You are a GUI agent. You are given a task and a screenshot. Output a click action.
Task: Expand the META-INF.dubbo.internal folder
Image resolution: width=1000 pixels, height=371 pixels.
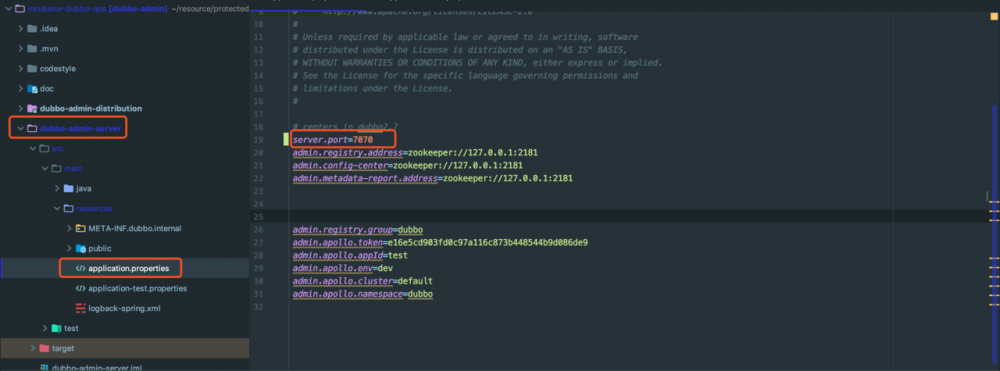69,228
